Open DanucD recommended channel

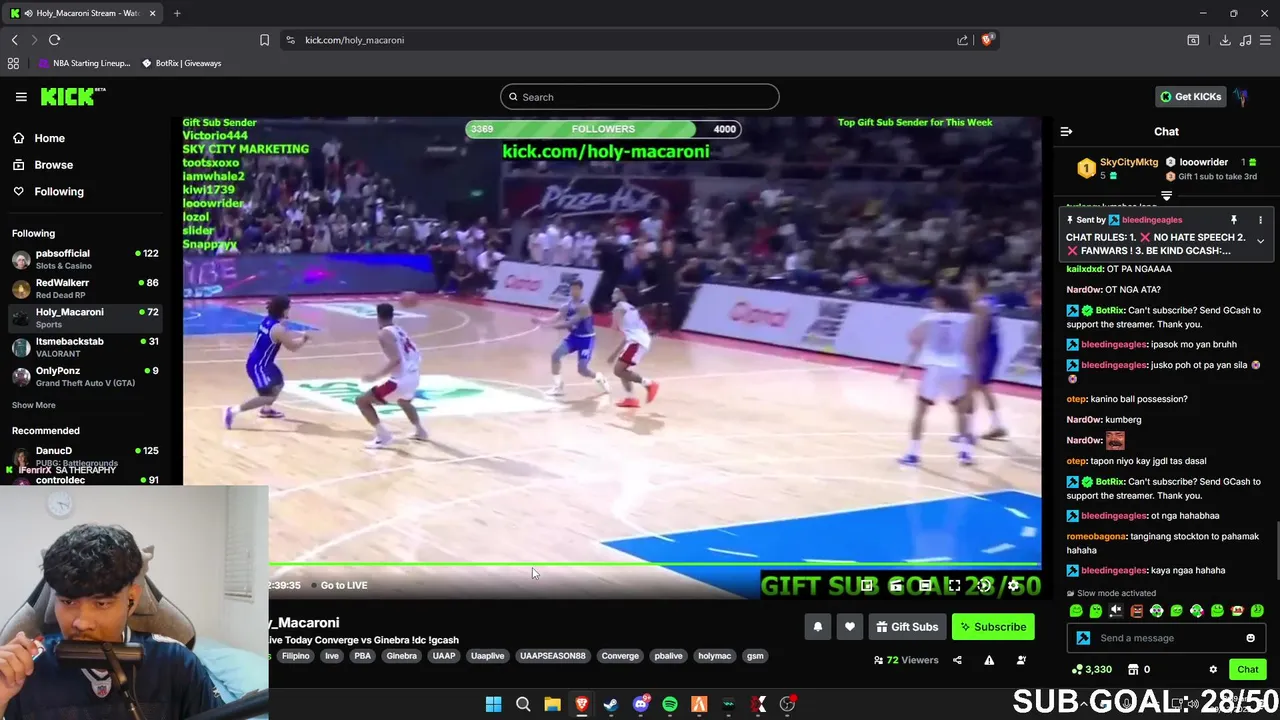coord(85,455)
